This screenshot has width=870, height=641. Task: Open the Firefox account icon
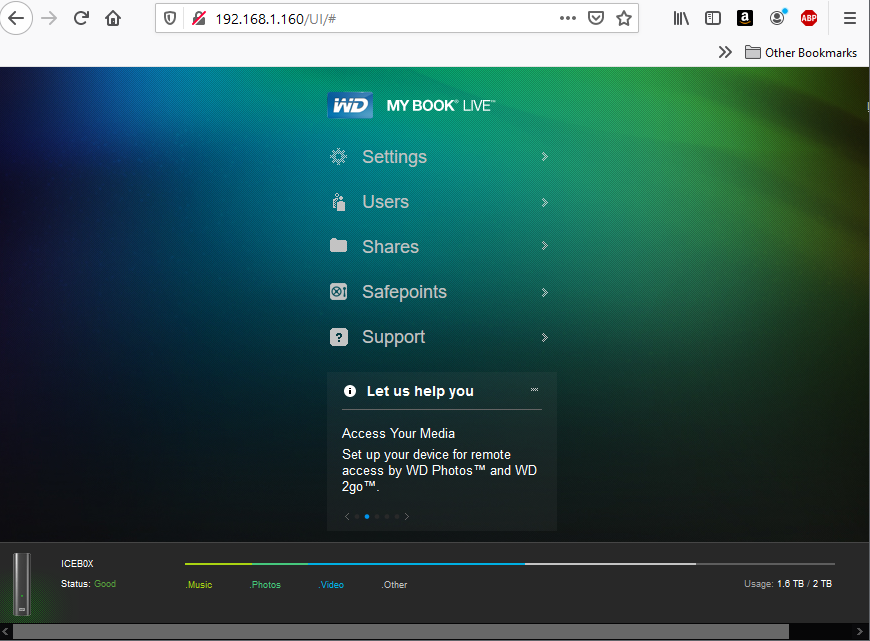pos(777,18)
